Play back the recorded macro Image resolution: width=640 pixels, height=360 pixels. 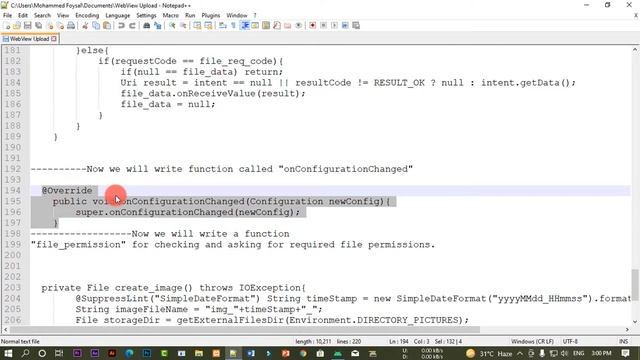click(x=334, y=25)
